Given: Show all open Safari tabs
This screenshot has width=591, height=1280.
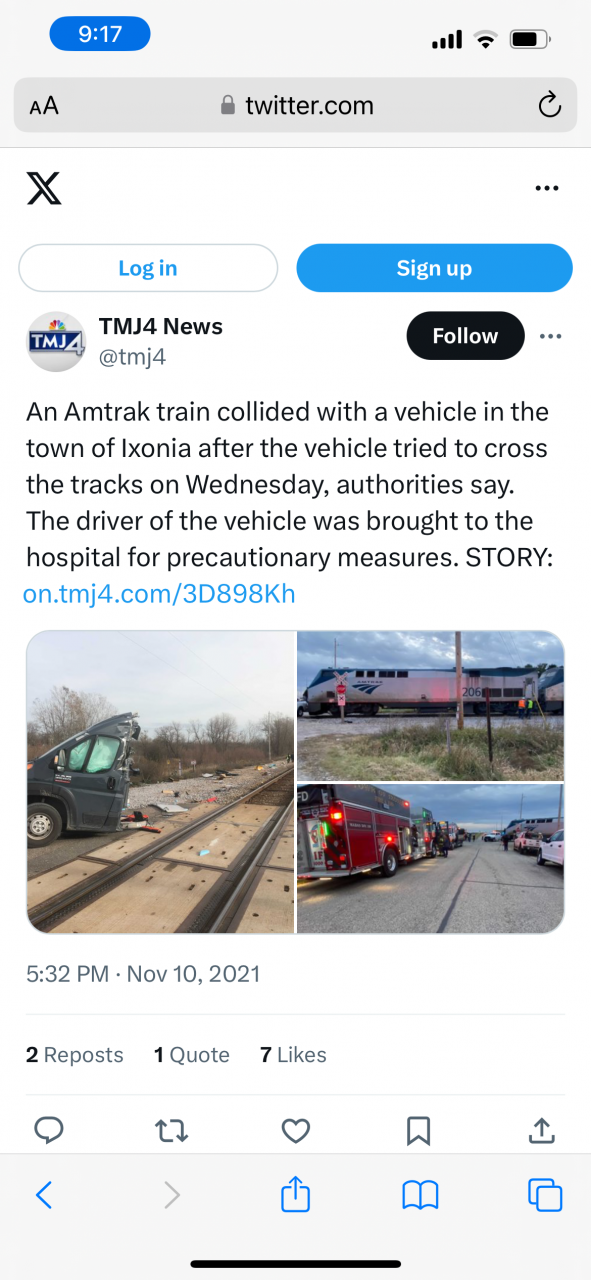Looking at the screenshot, I should tap(545, 1194).
